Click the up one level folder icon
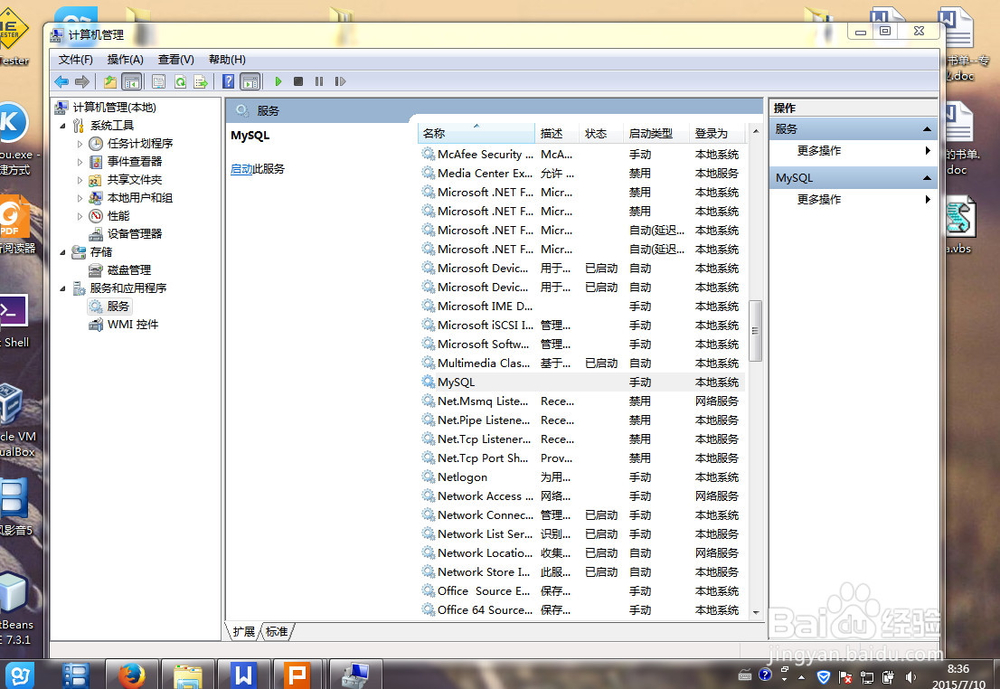The image size is (1000, 689). click(110, 82)
